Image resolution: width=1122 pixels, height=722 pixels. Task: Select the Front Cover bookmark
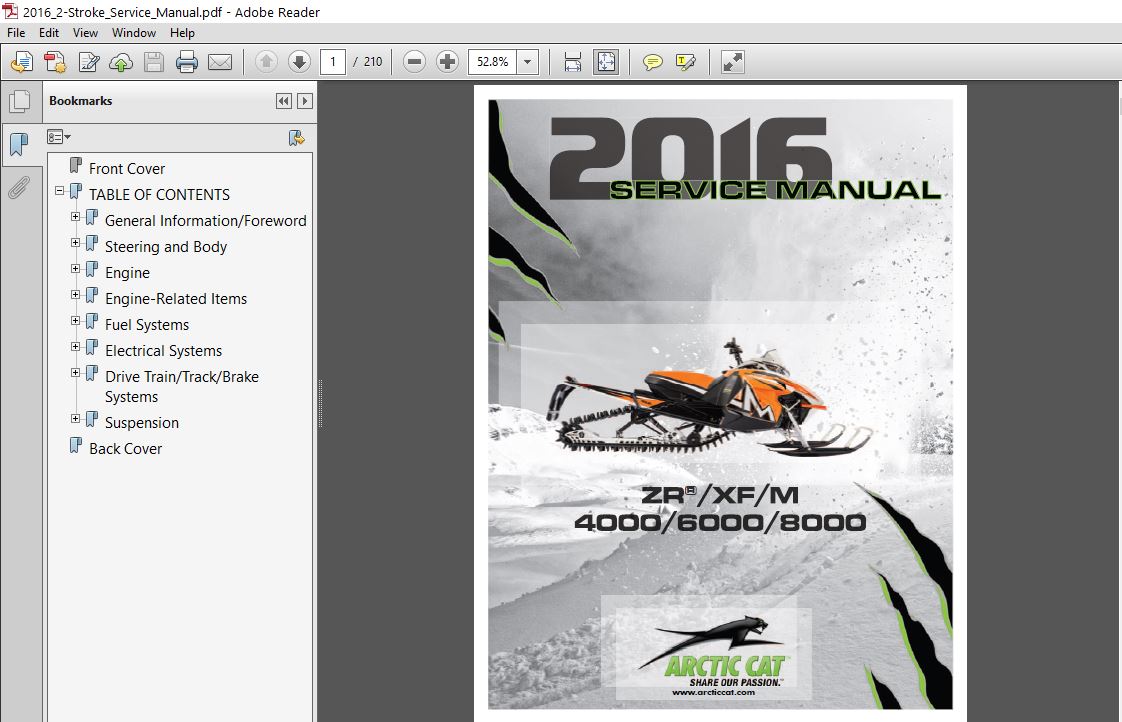point(127,168)
